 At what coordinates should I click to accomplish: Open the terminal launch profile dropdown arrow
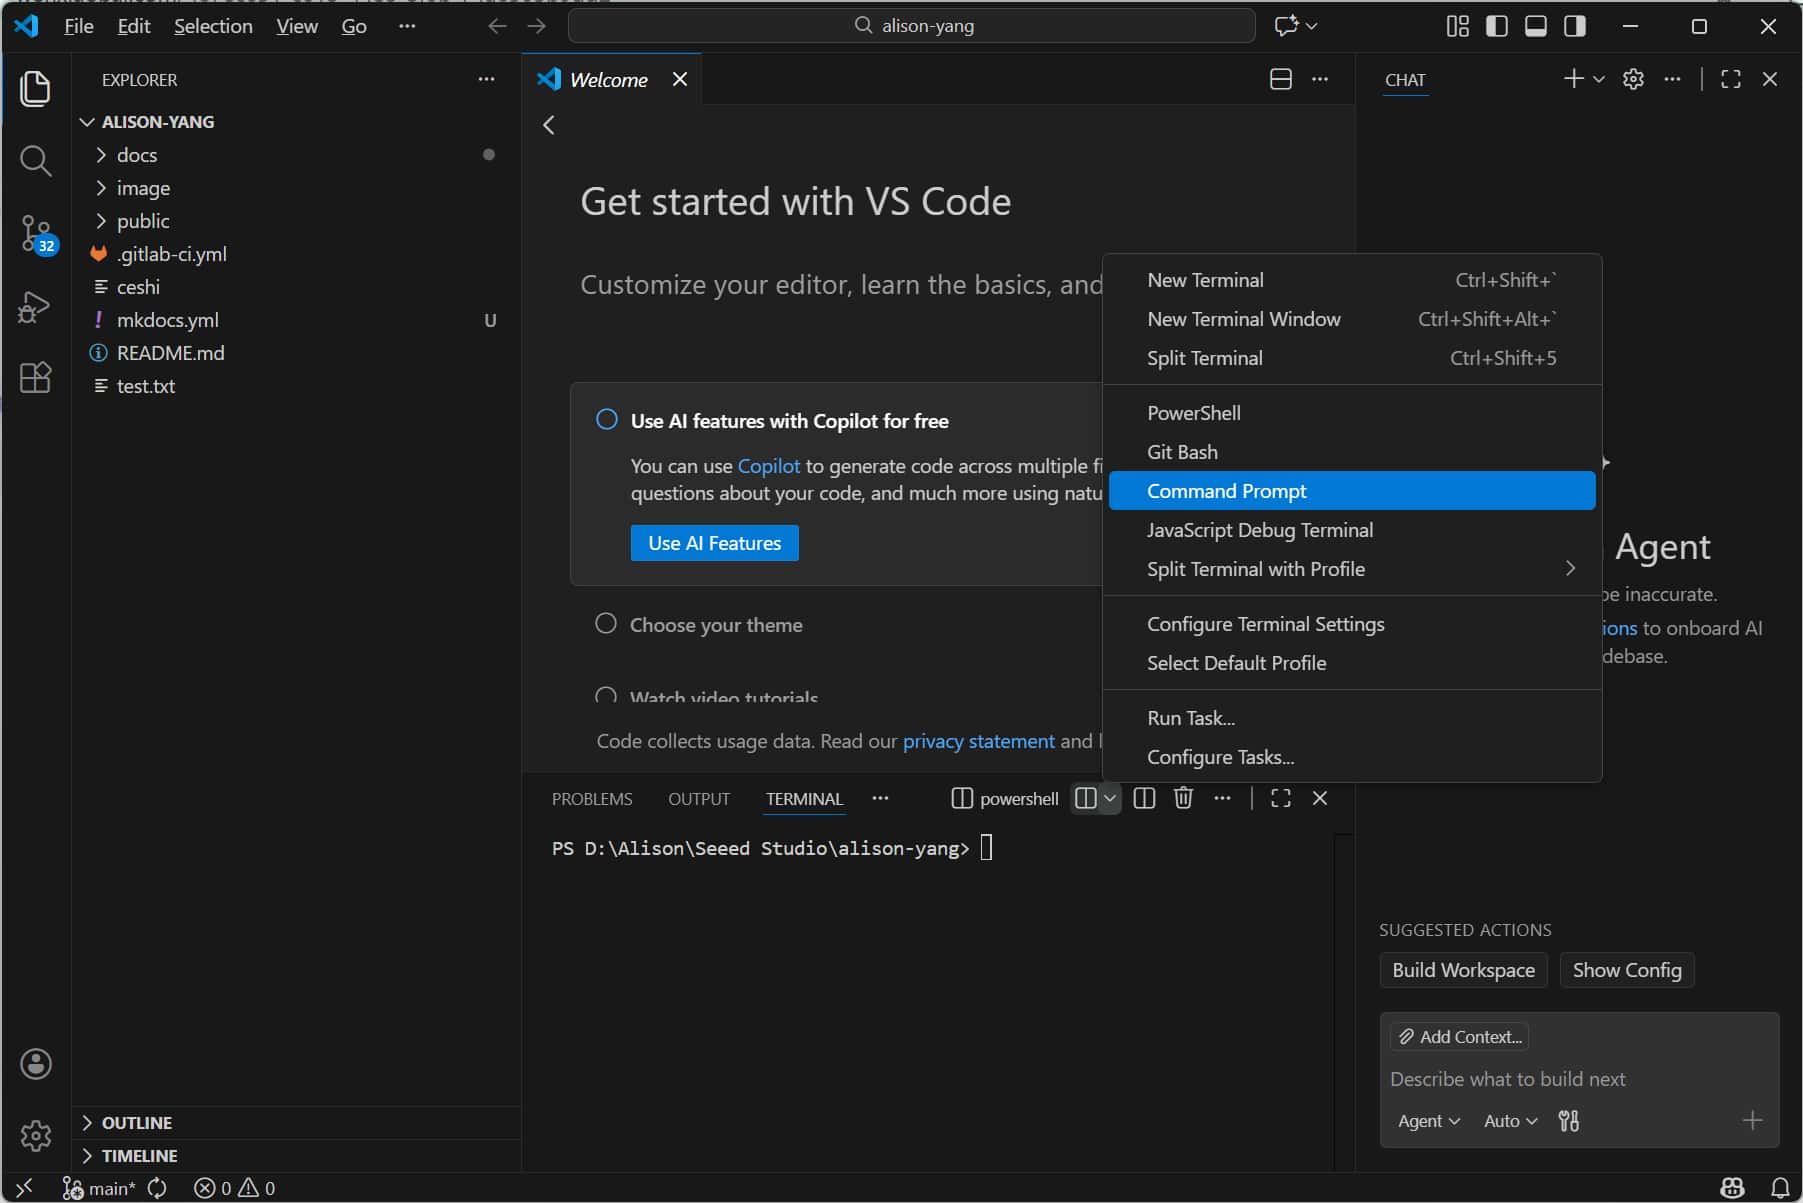[x=1110, y=798]
